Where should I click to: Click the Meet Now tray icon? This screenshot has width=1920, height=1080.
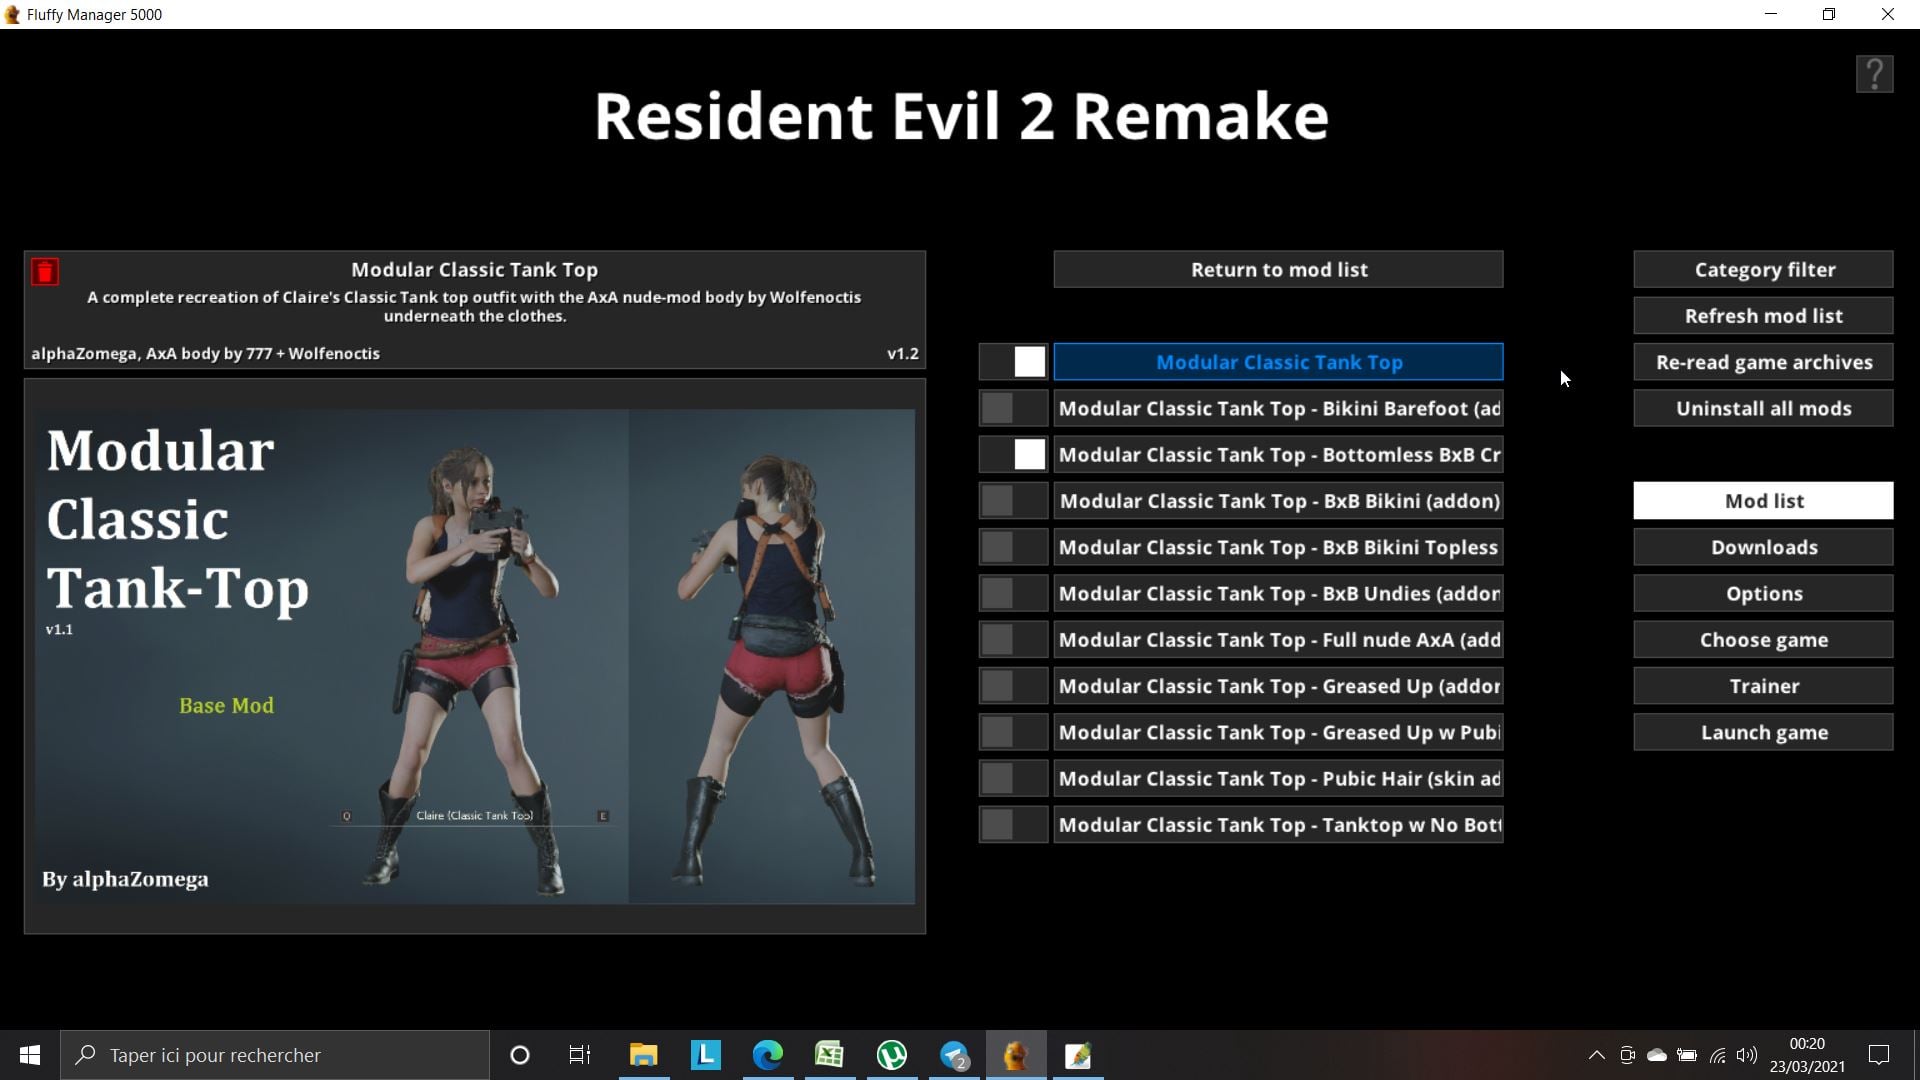coord(1627,1055)
